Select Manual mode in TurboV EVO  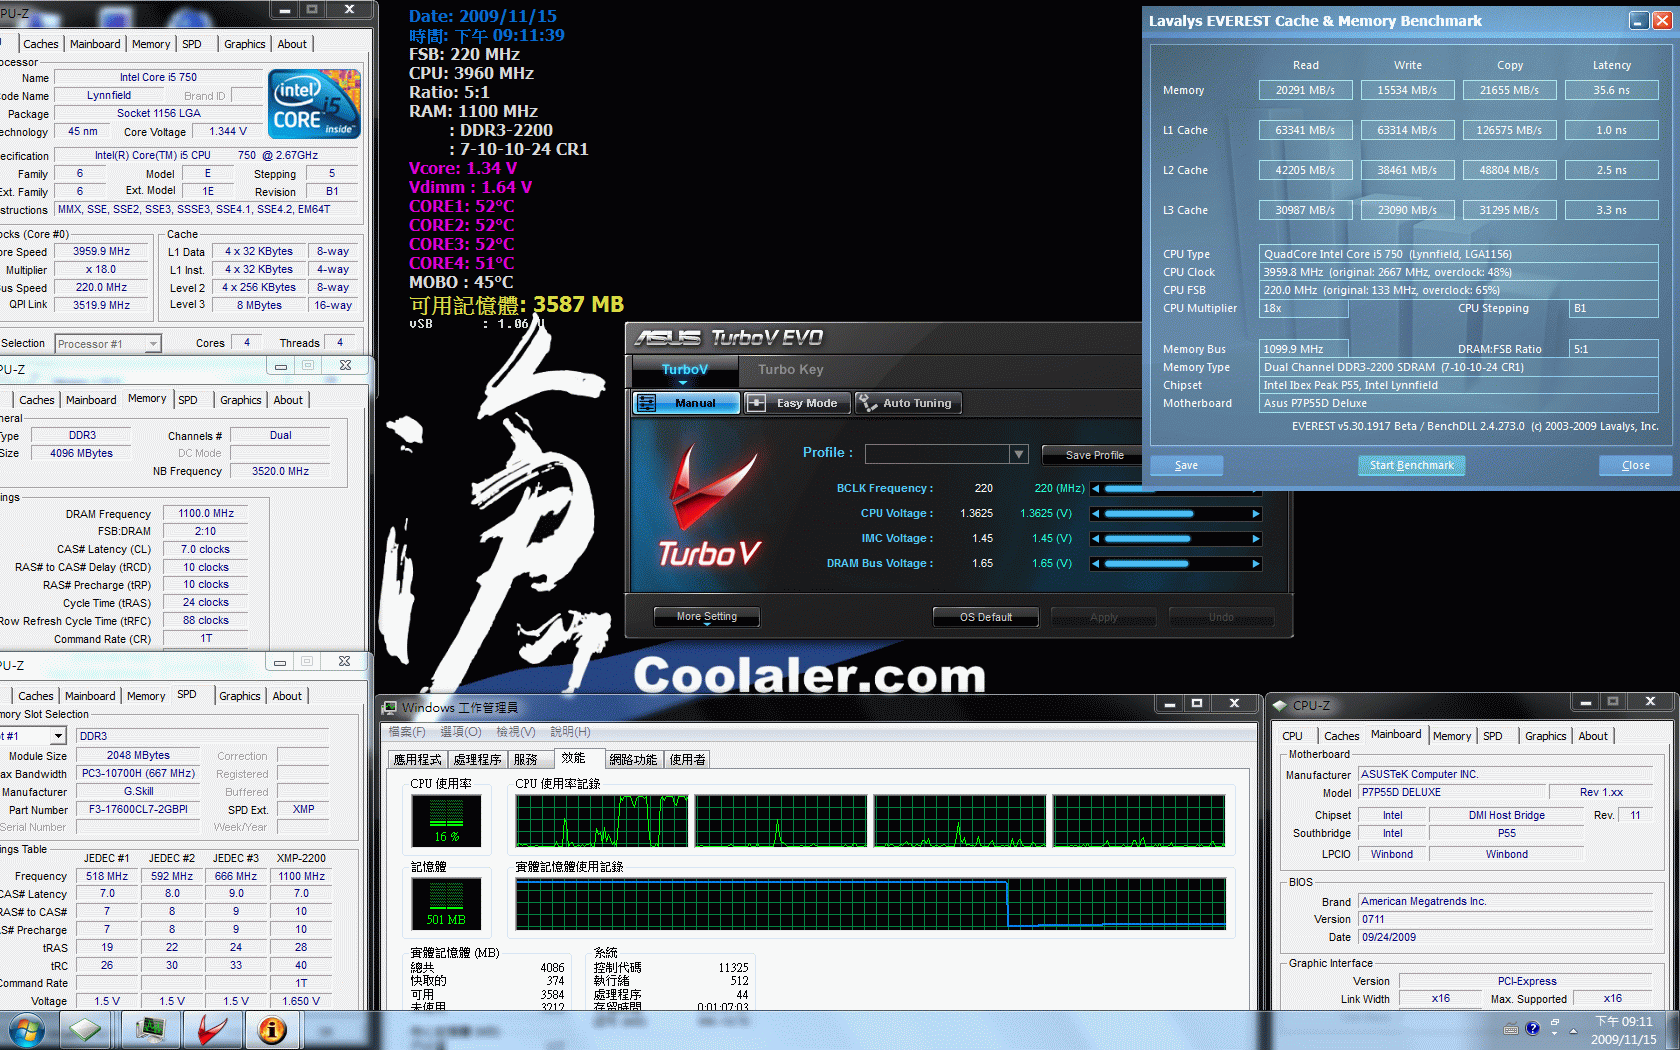[686, 403]
